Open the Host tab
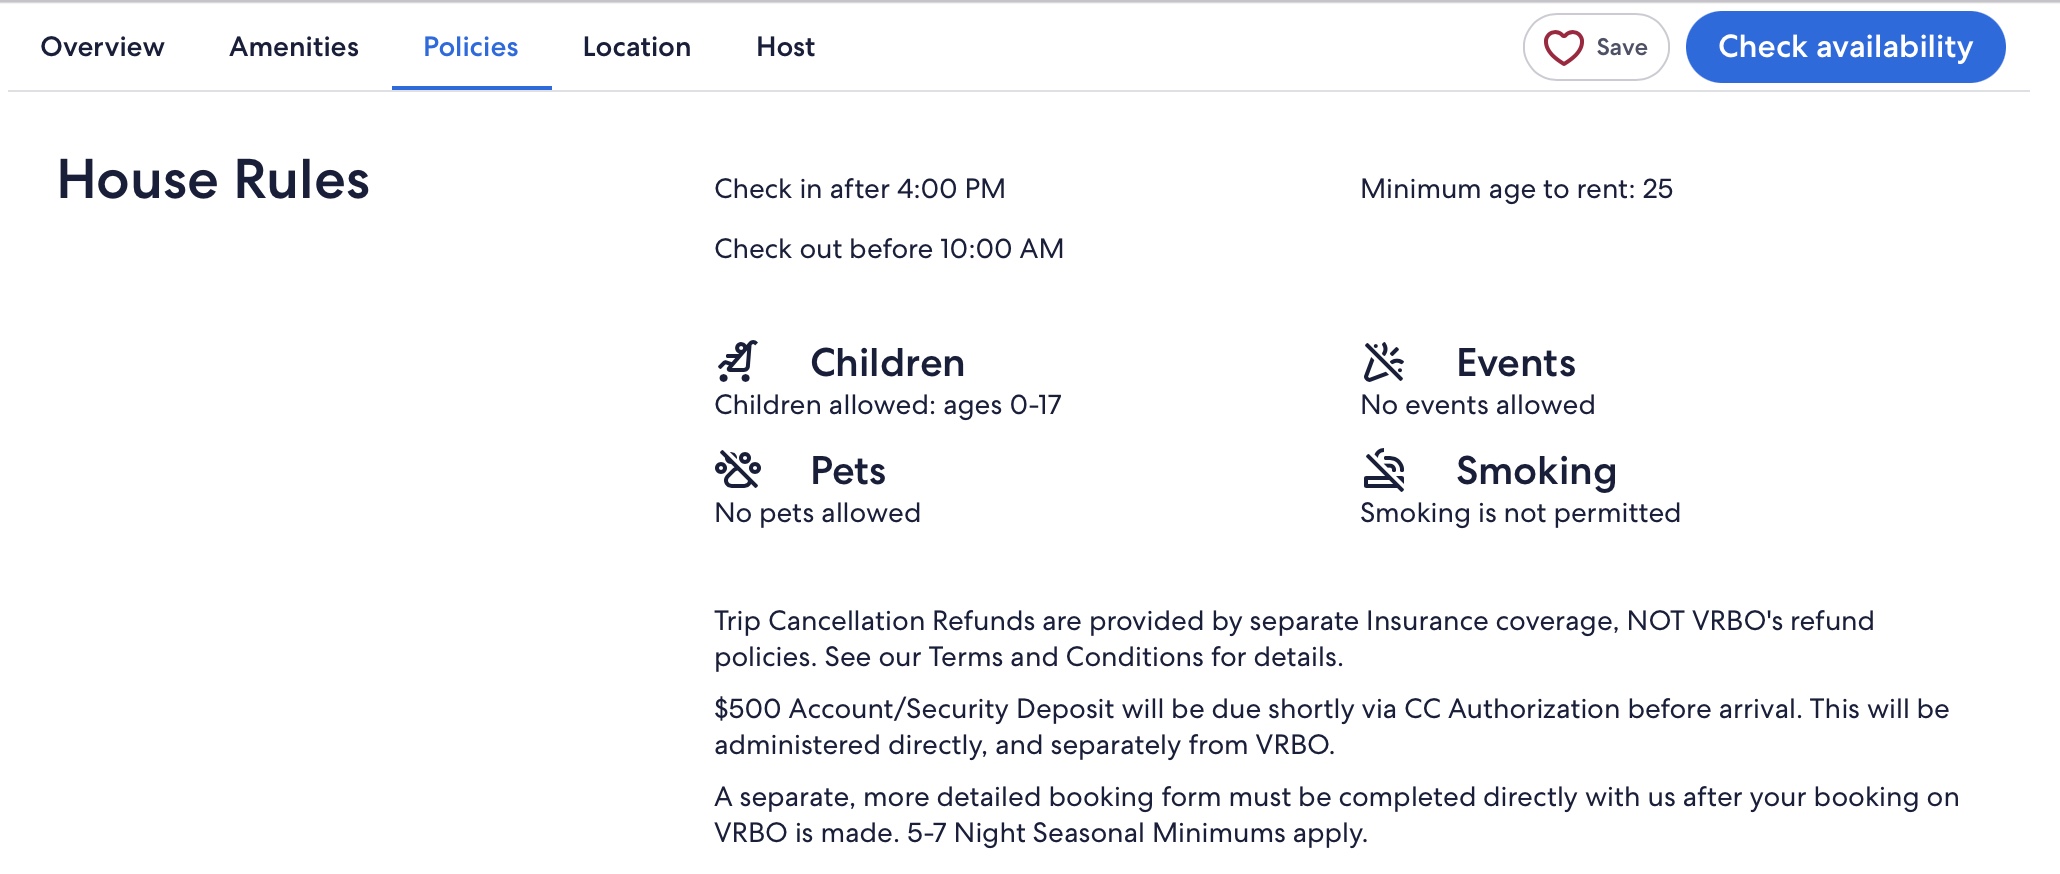 (786, 47)
